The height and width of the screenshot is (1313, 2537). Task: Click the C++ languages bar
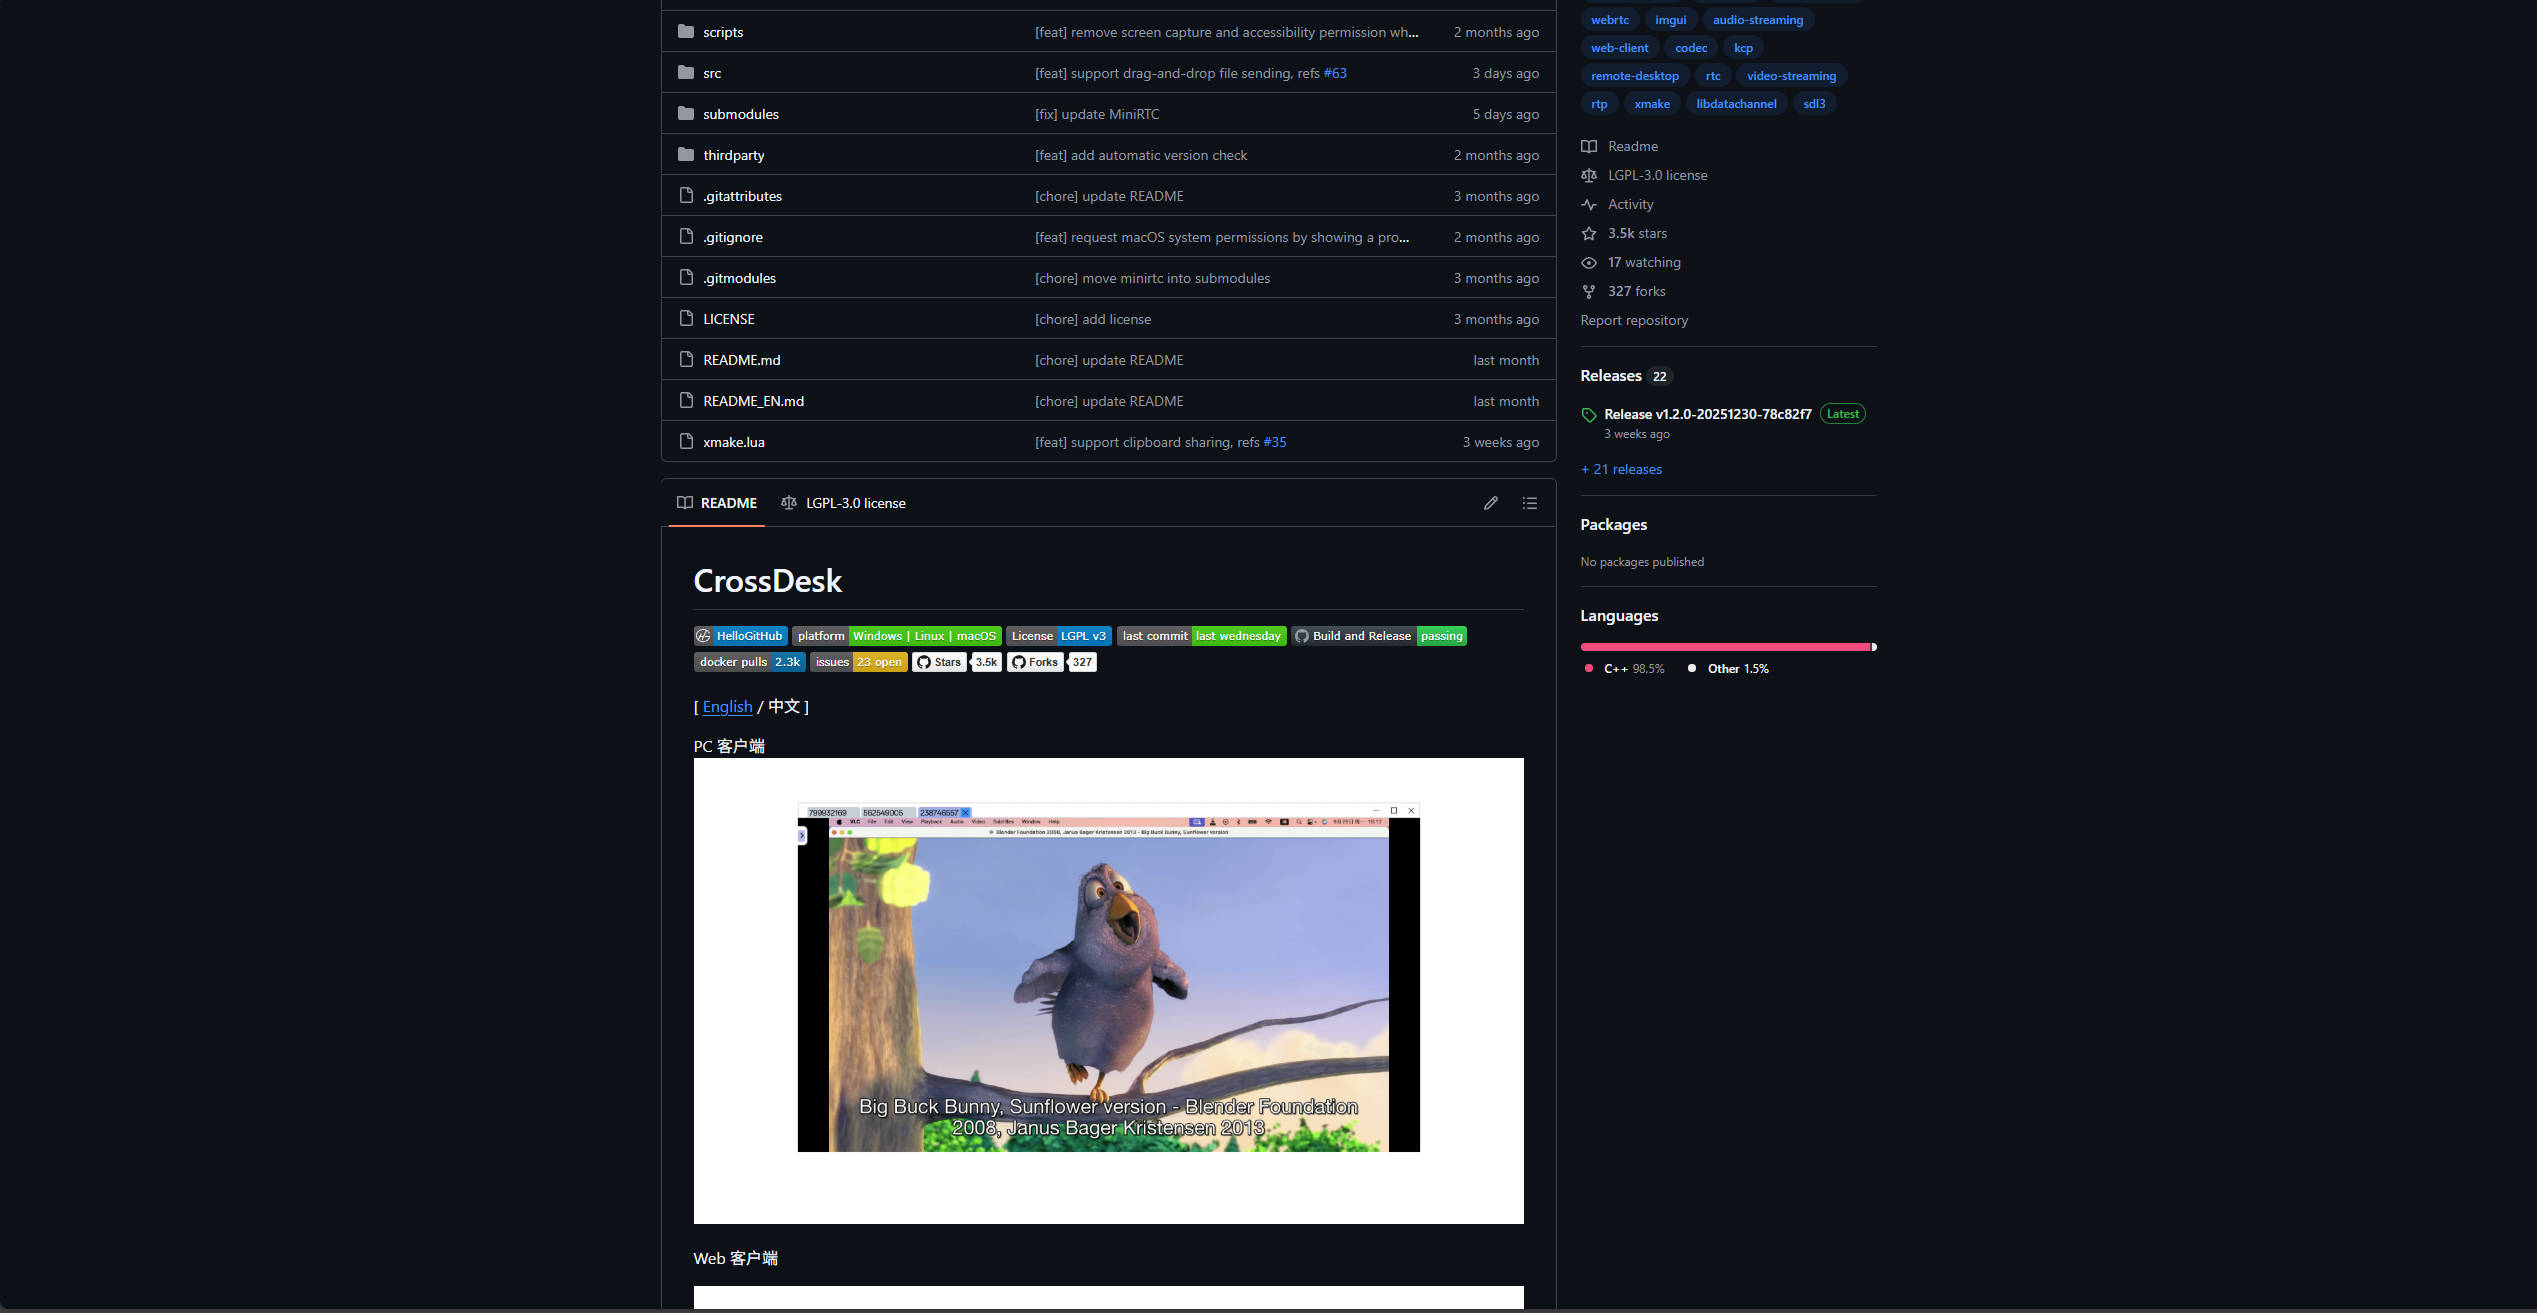pos(1724,647)
